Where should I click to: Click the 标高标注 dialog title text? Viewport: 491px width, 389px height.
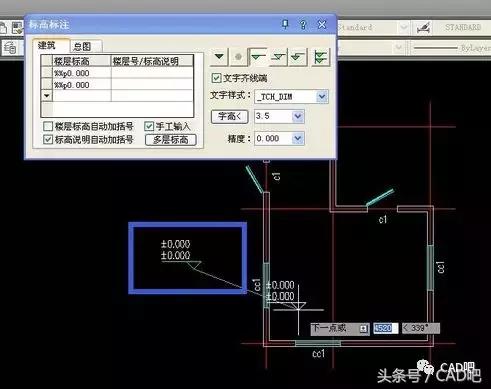pos(49,24)
